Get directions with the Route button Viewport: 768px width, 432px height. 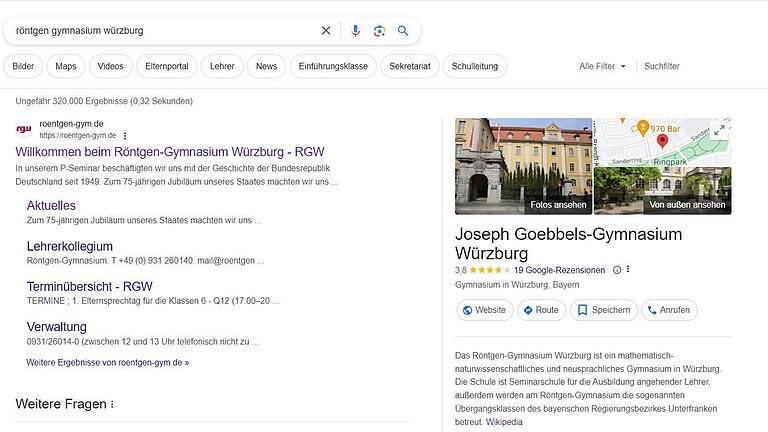[541, 310]
